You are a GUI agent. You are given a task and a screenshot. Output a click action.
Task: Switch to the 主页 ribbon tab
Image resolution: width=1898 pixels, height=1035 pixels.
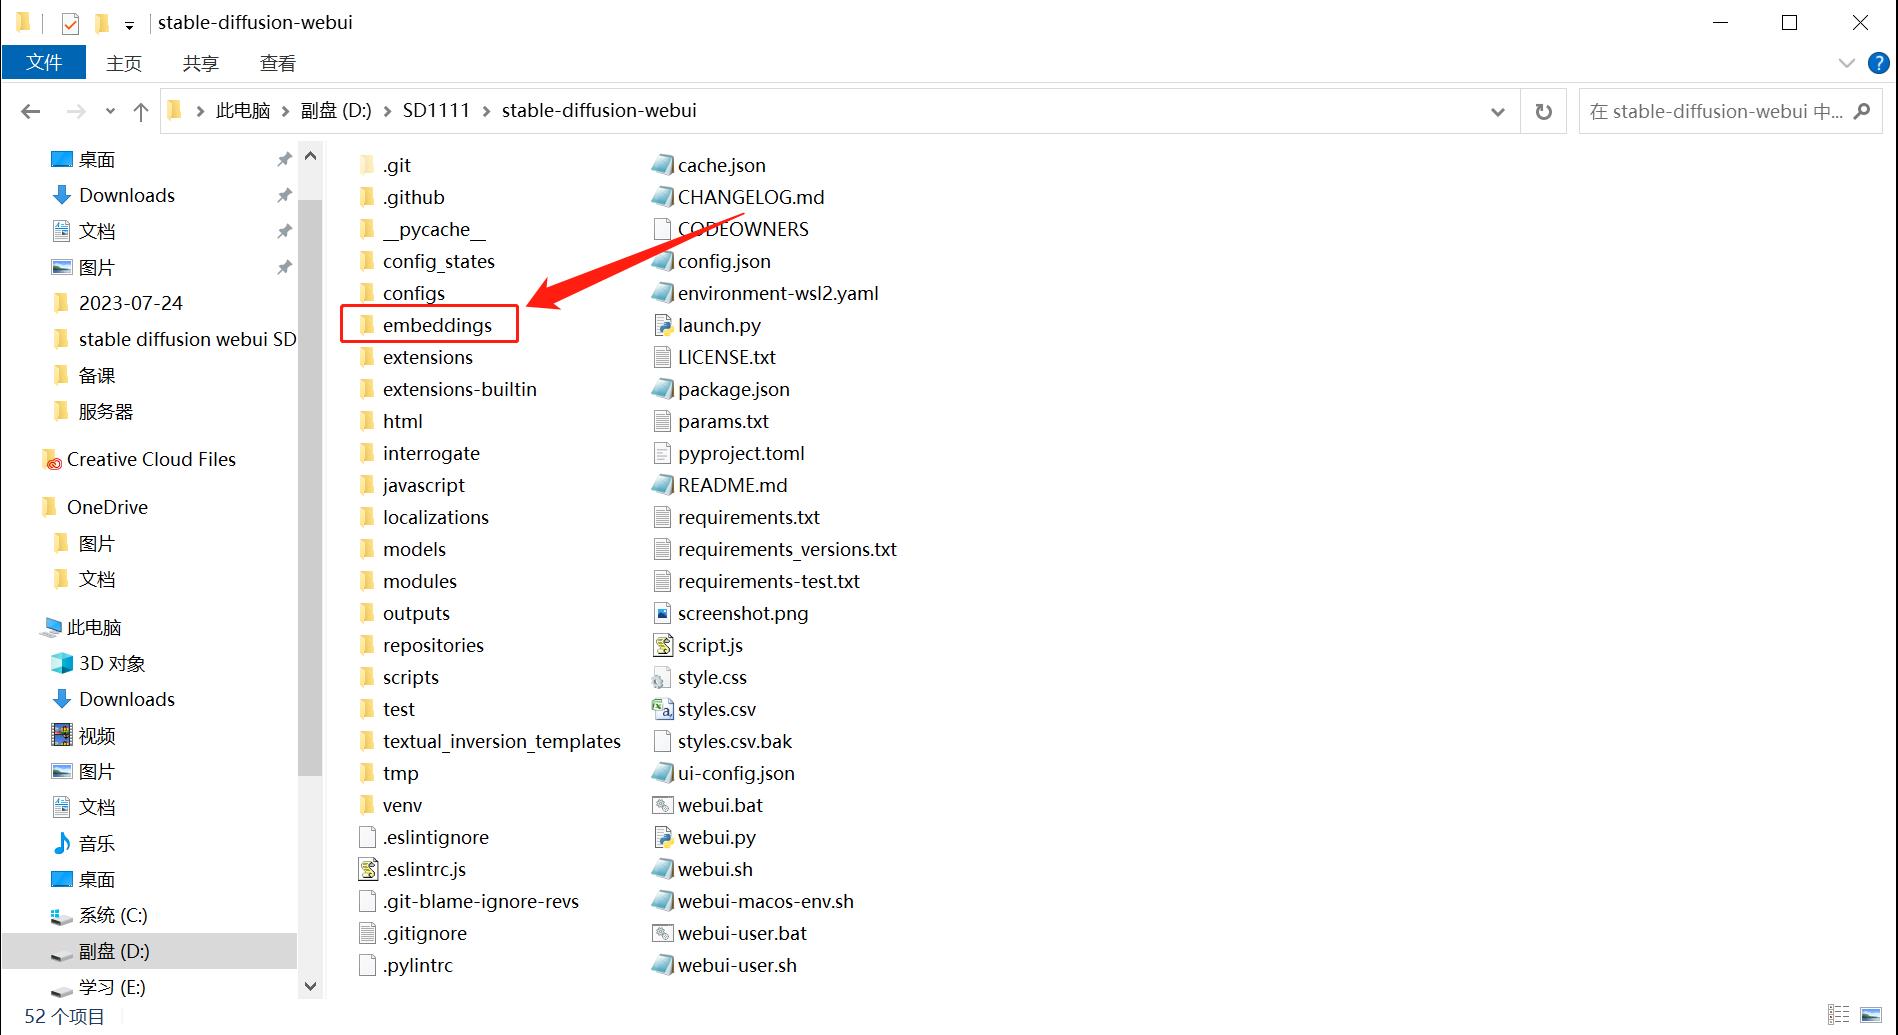click(124, 63)
